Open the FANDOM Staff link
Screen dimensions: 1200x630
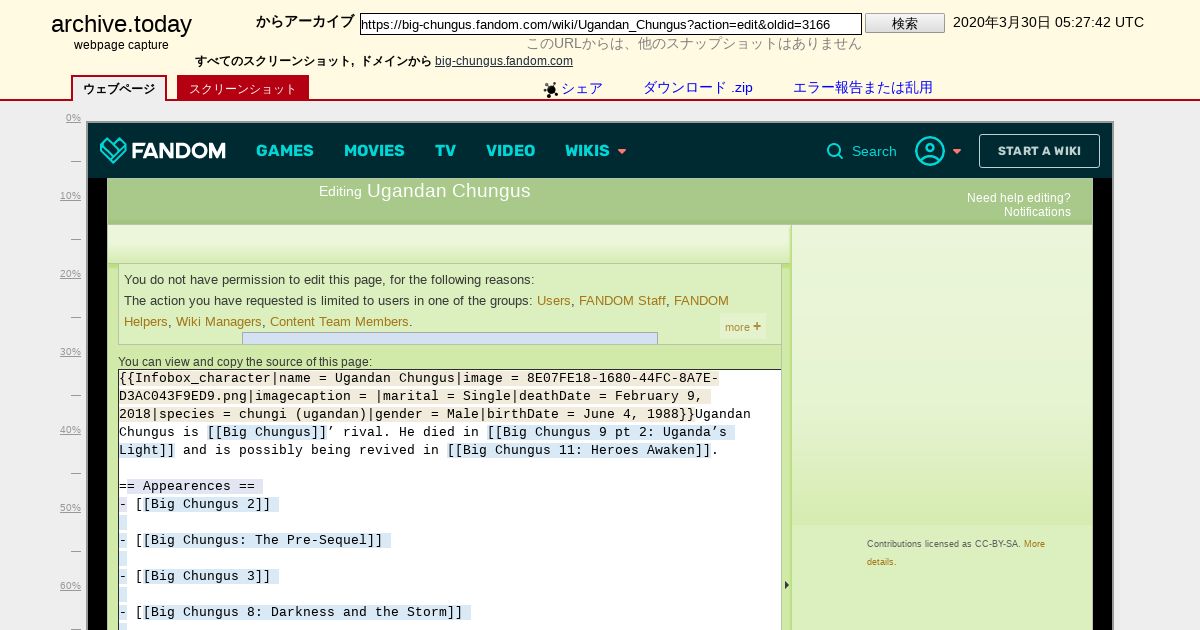tap(622, 300)
